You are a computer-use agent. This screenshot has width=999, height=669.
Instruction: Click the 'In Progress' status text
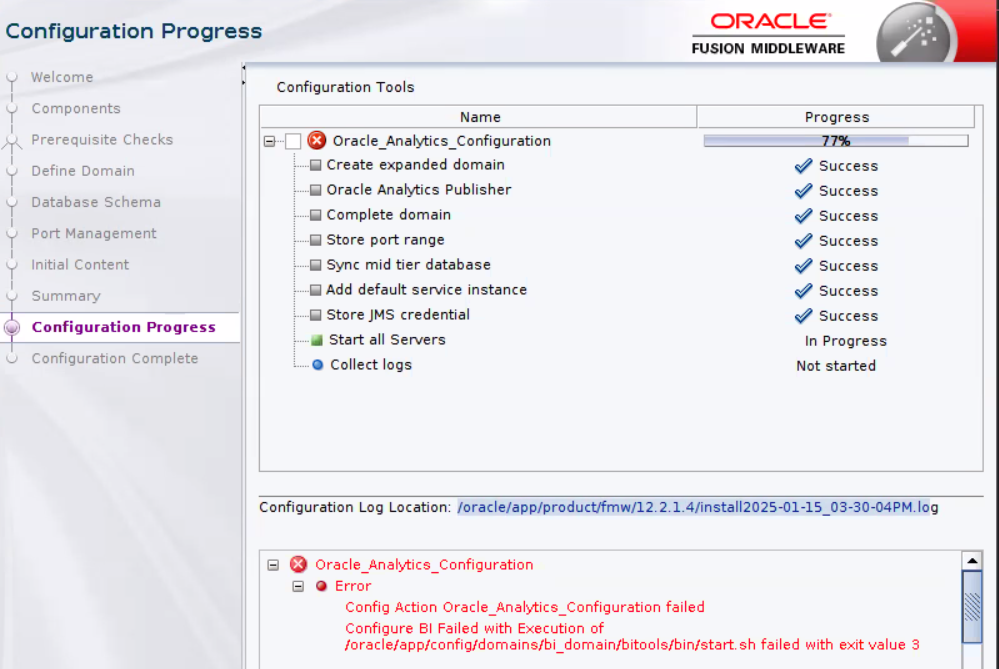pyautogui.click(x=845, y=341)
